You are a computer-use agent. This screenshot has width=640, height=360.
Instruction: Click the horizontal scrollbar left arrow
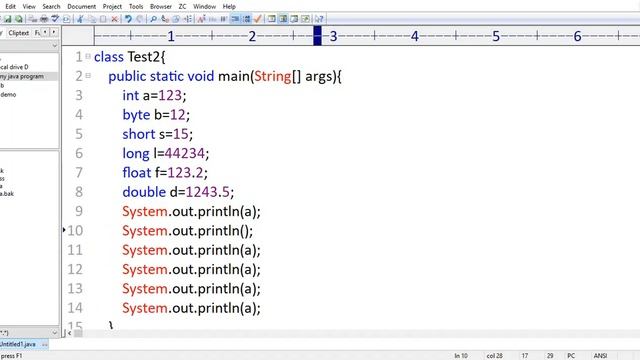pos(69,333)
